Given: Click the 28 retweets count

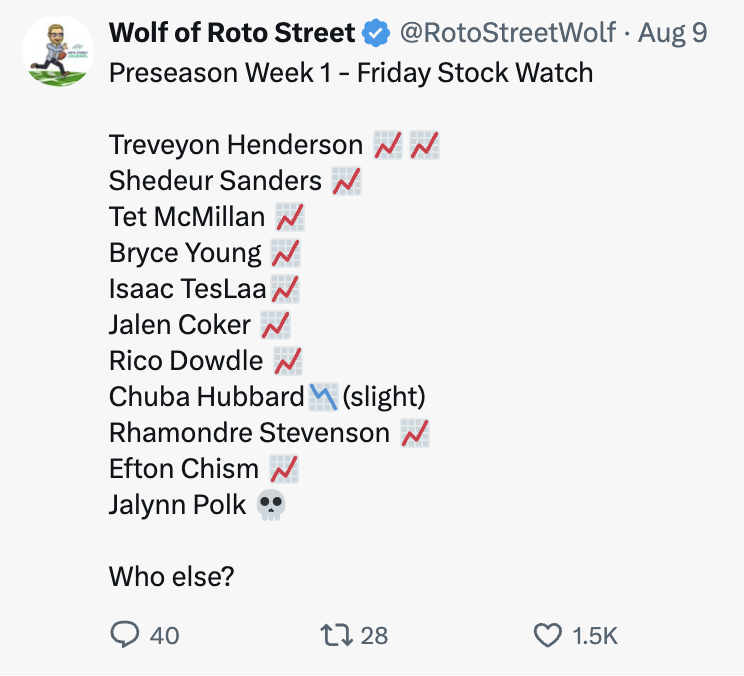Looking at the screenshot, I should 374,636.
